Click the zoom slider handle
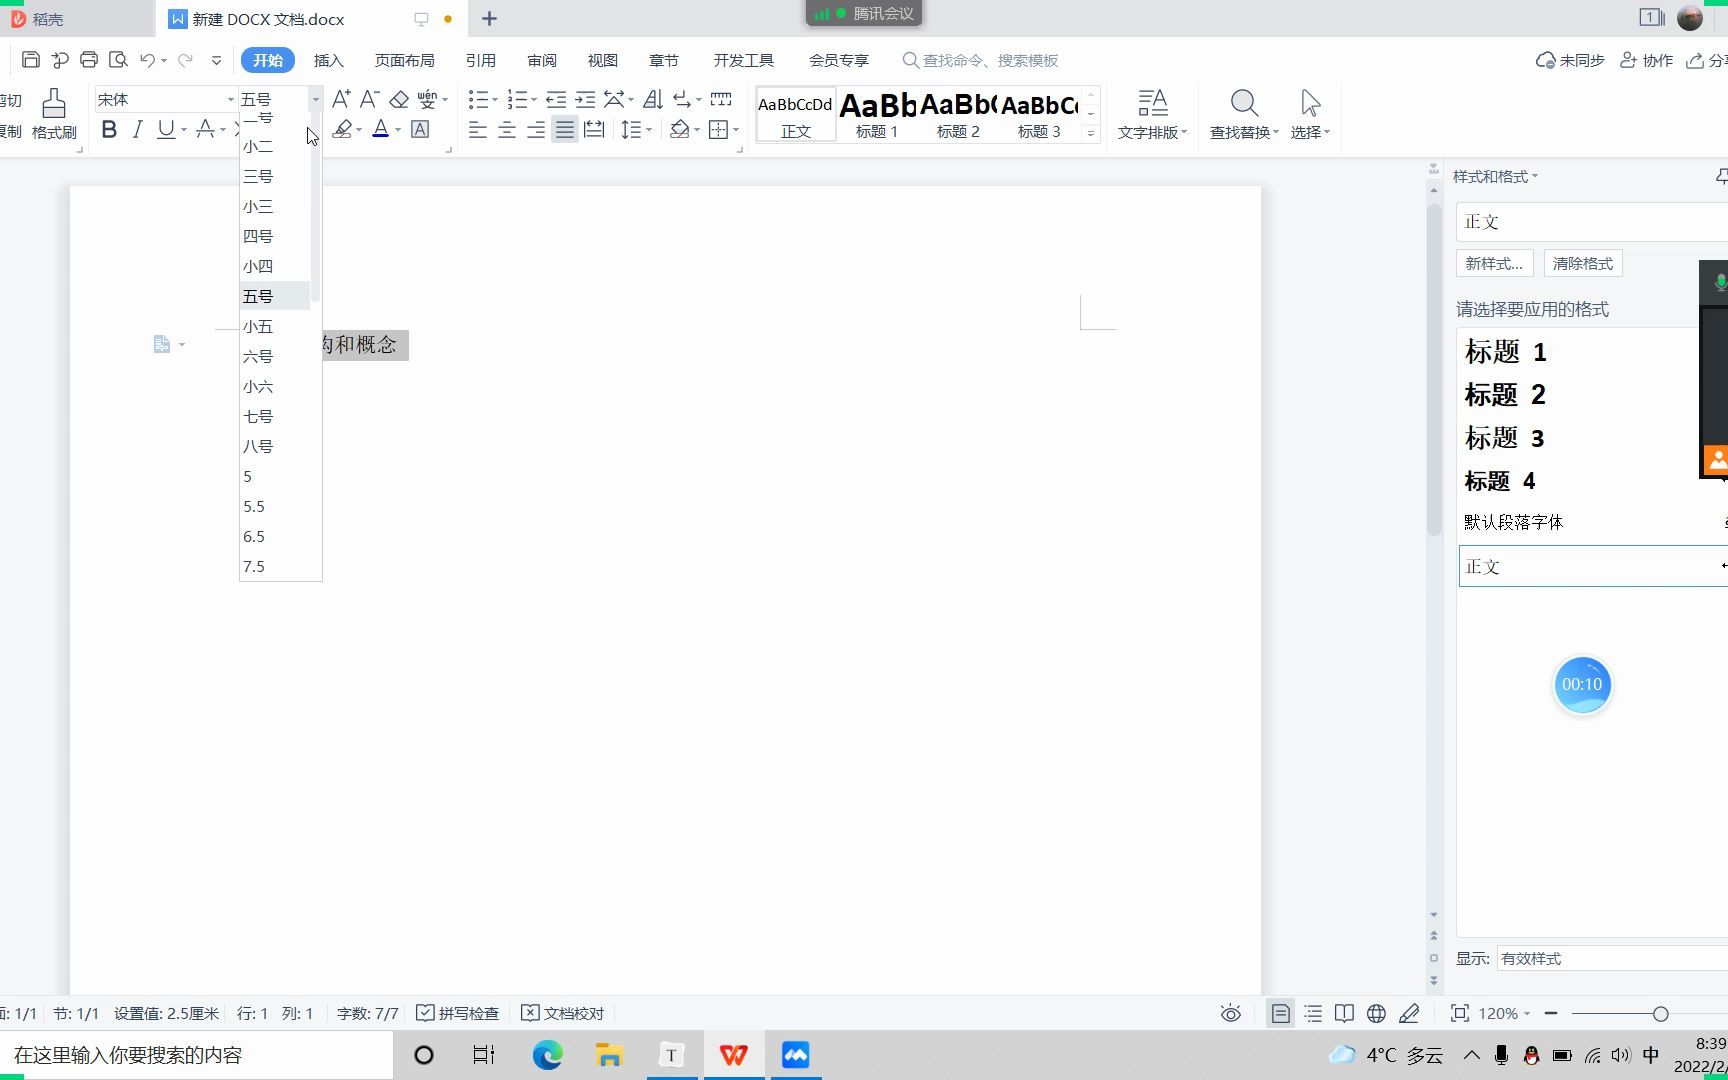1728x1080 pixels. tap(1661, 1013)
